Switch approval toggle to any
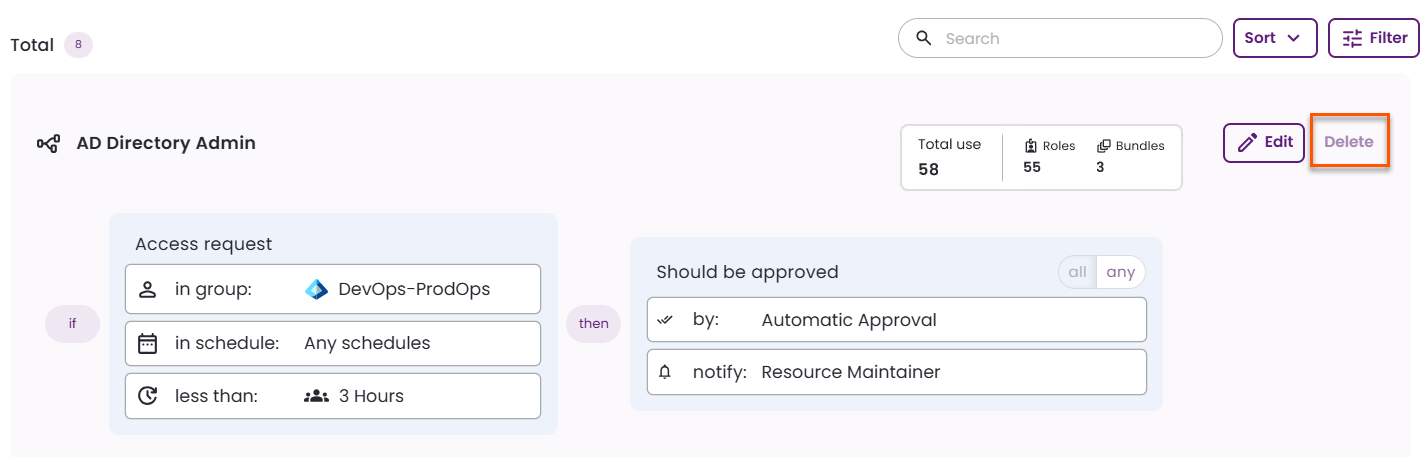The height and width of the screenshot is (457, 1428). pos(1120,272)
